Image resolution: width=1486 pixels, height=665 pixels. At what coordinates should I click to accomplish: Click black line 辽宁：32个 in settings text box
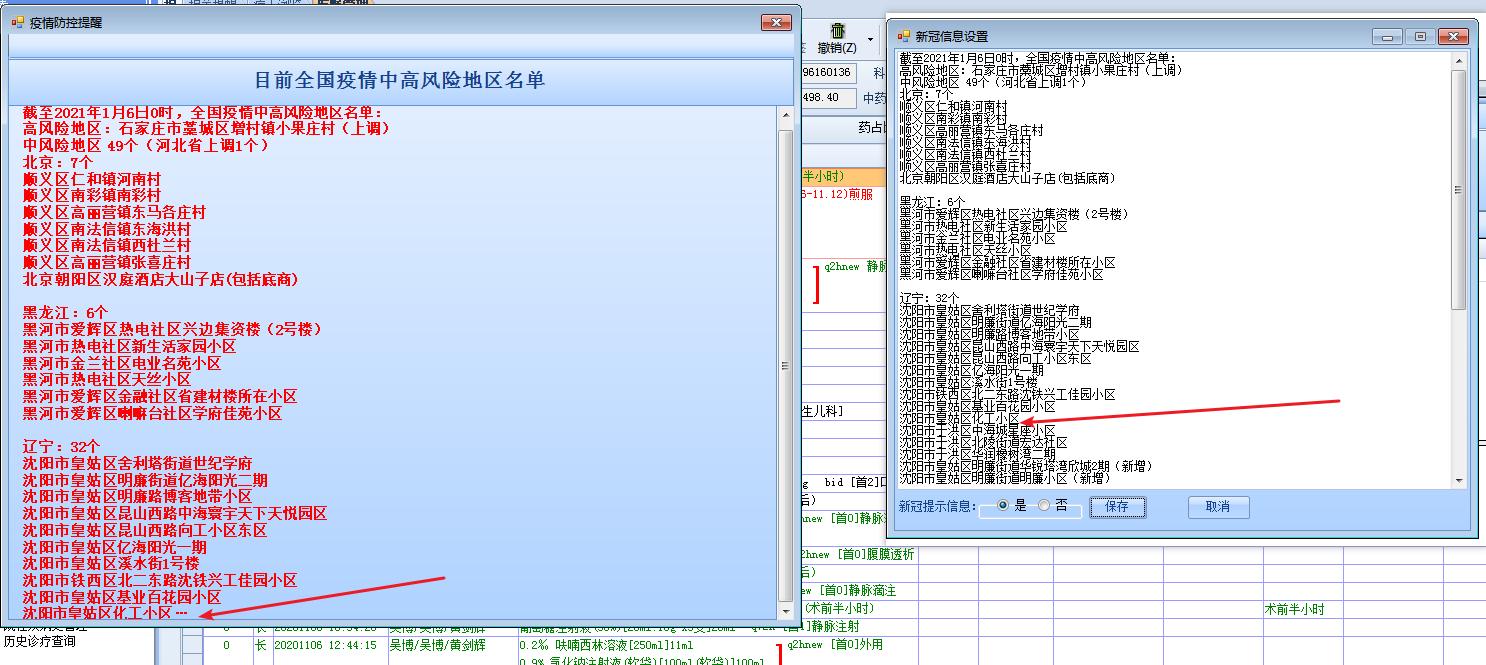pos(929,299)
